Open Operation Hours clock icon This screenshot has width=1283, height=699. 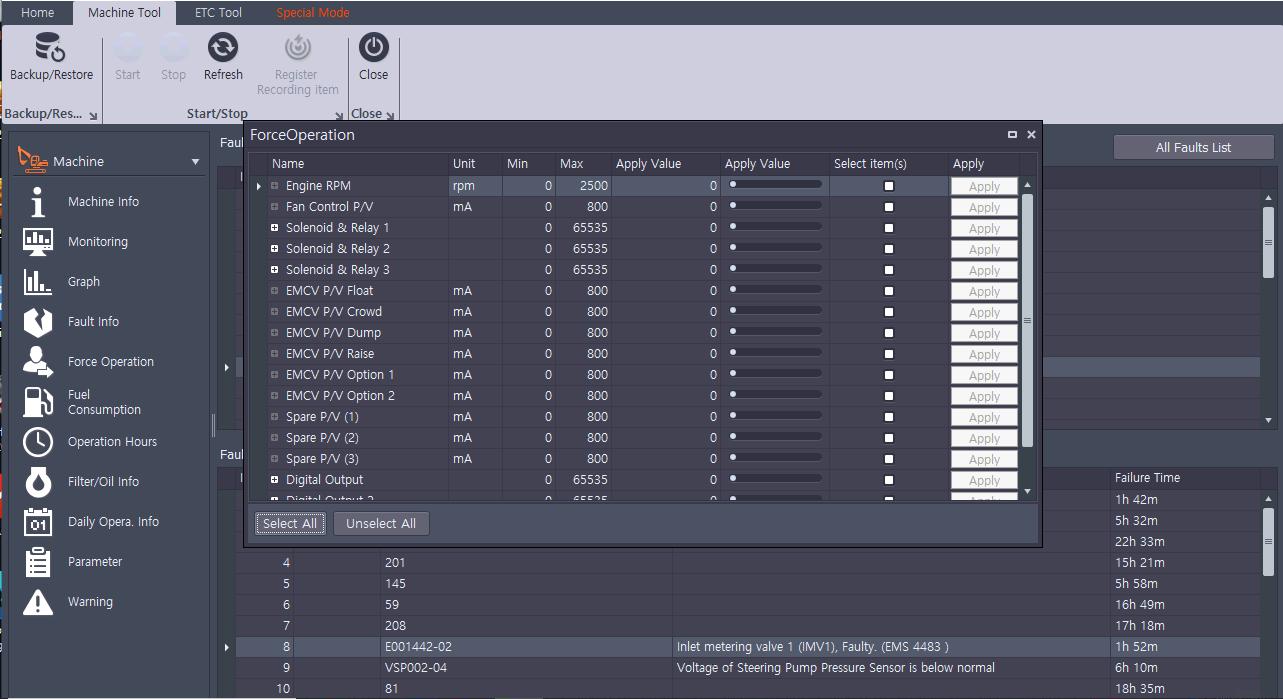(x=38, y=441)
